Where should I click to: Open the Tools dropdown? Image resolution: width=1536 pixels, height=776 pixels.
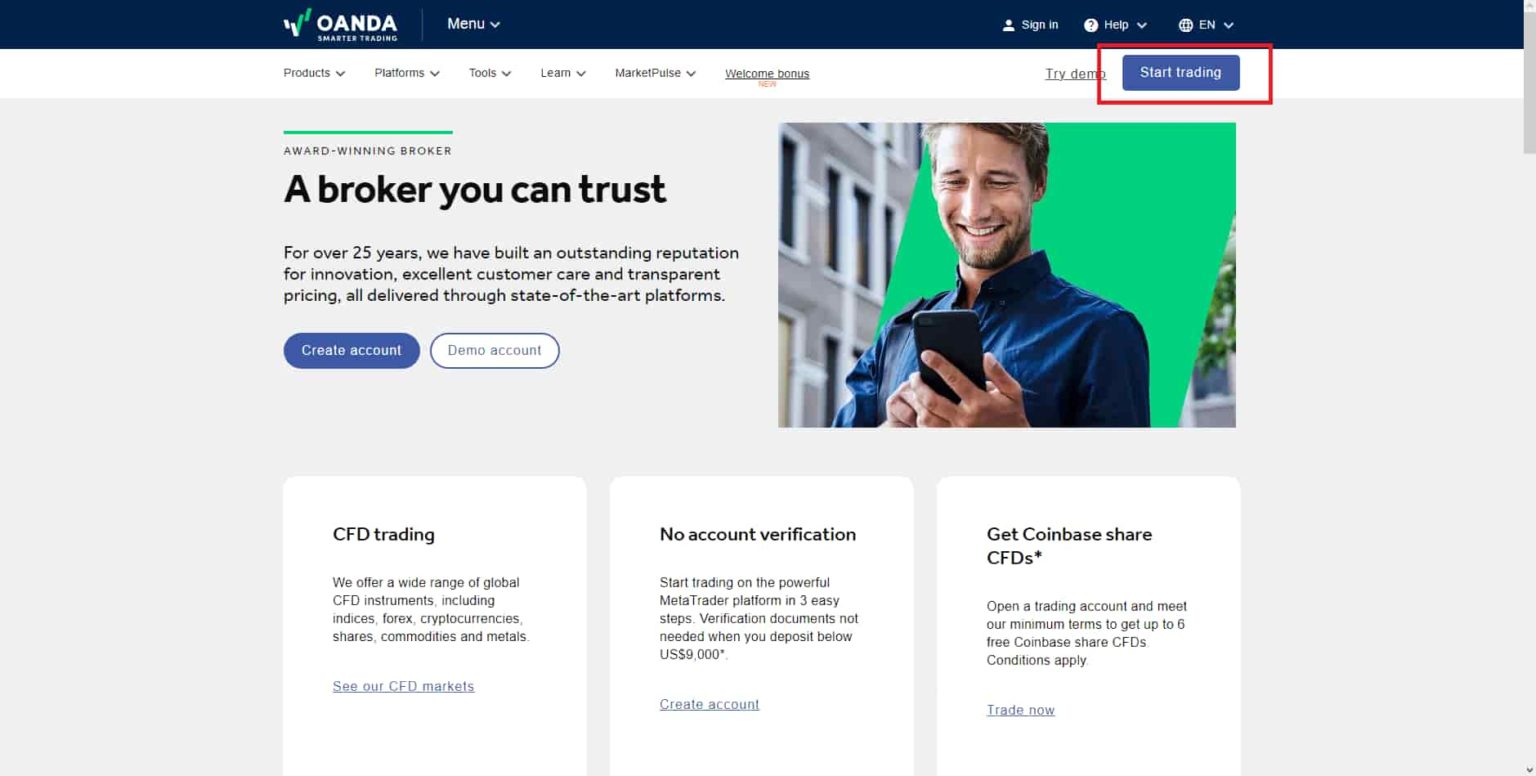click(489, 73)
